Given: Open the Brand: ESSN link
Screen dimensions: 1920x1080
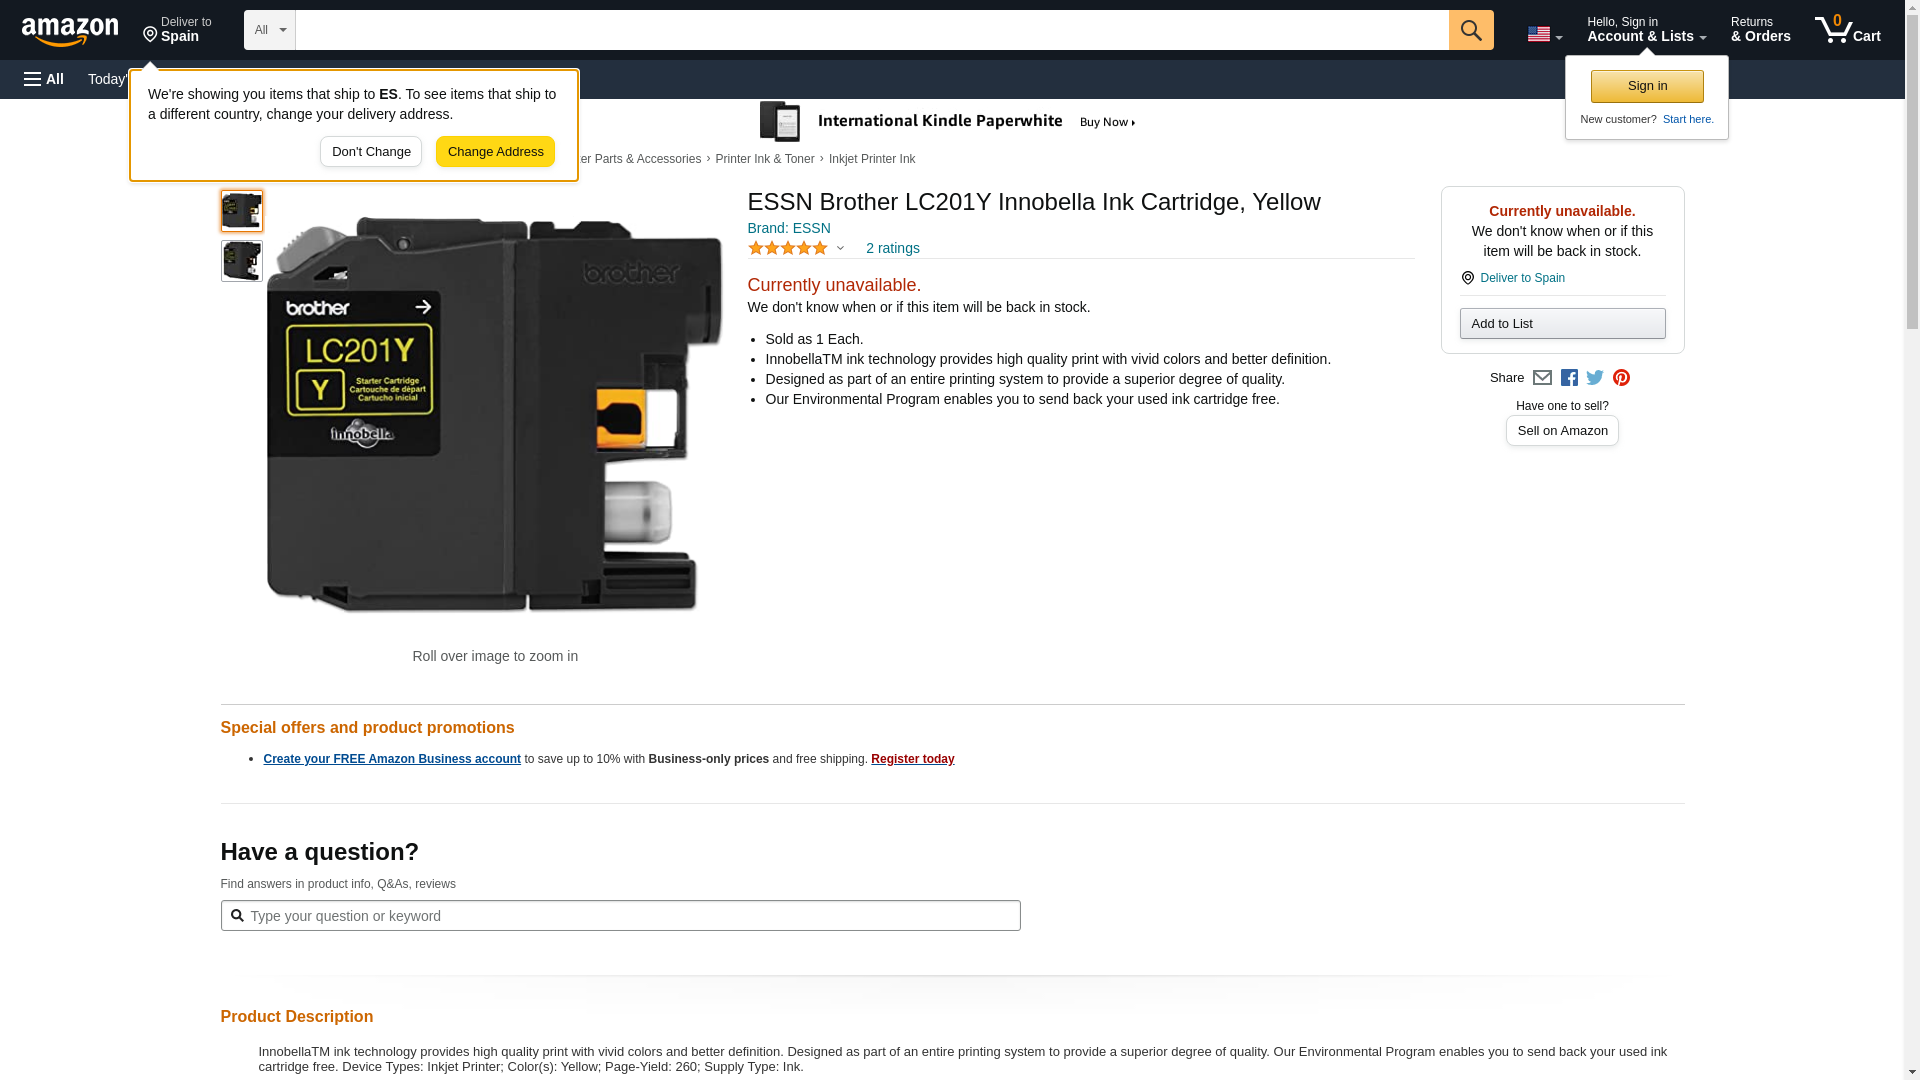Looking at the screenshot, I should pyautogui.click(x=789, y=228).
